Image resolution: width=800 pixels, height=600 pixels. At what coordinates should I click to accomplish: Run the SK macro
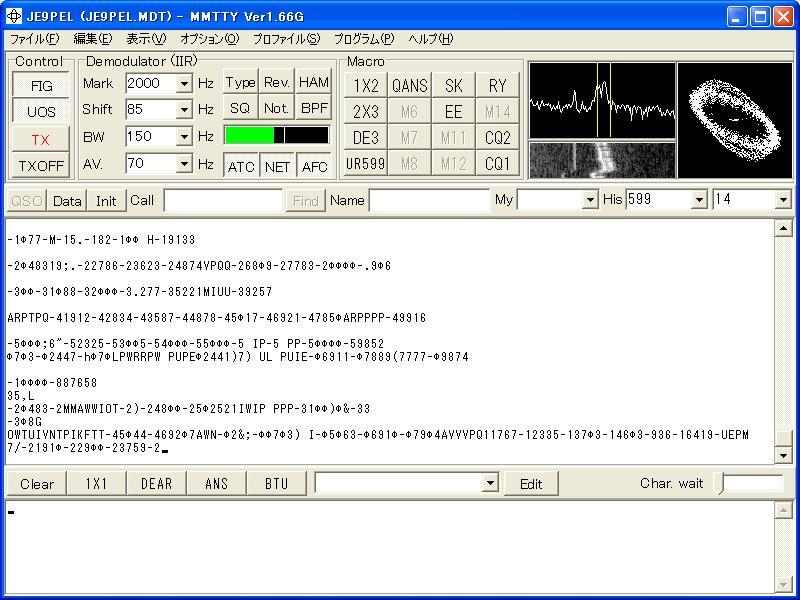click(453, 86)
